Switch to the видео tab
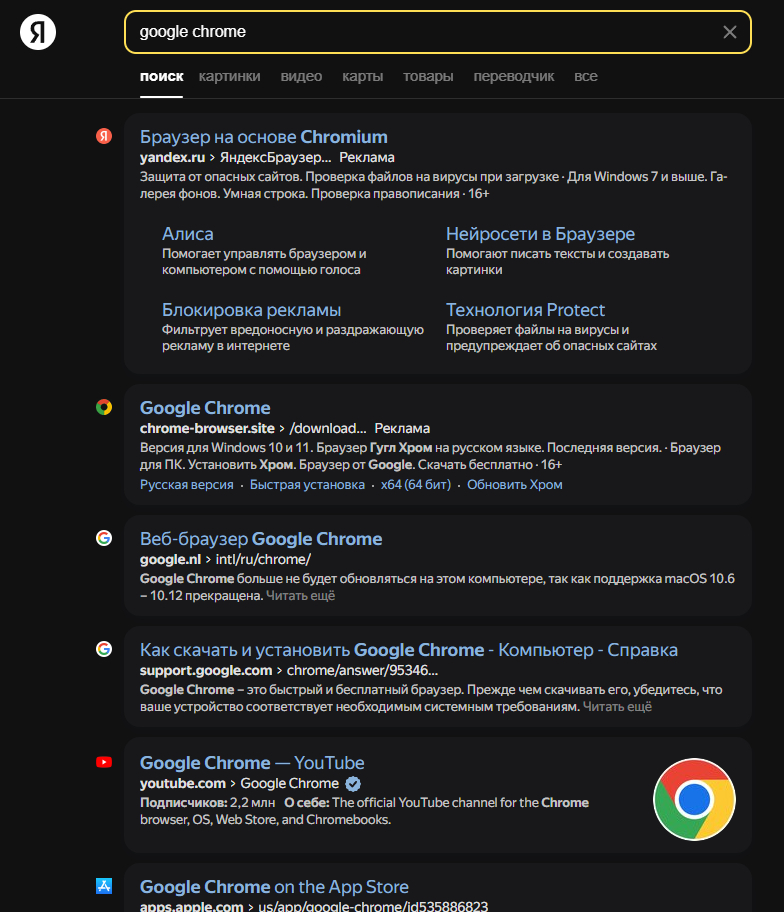The height and width of the screenshot is (912, 784). [x=301, y=76]
